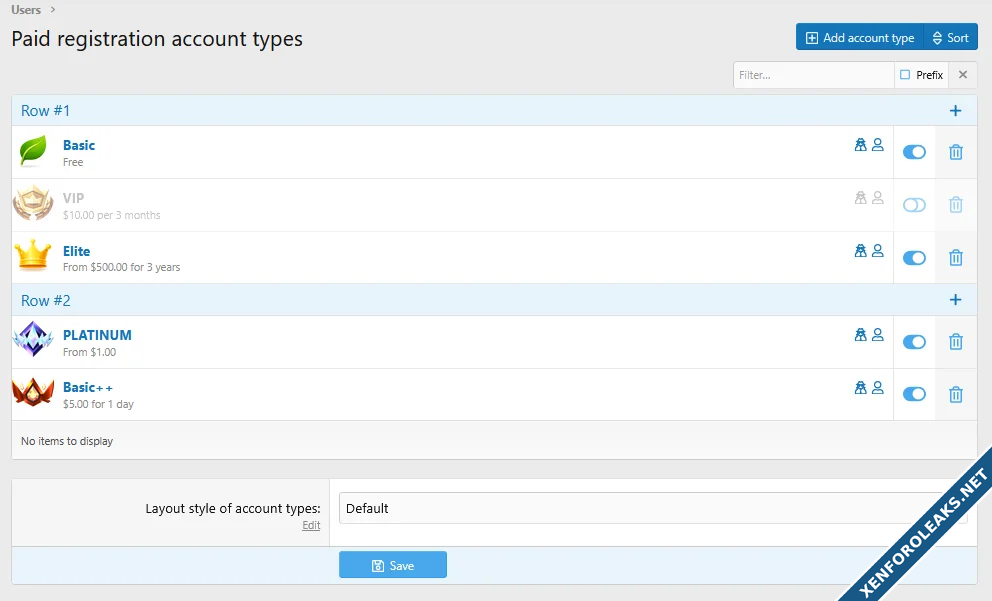Image resolution: width=992 pixels, height=601 pixels.
Task: Turn off the Basic++ toggle switch
Action: coord(914,394)
